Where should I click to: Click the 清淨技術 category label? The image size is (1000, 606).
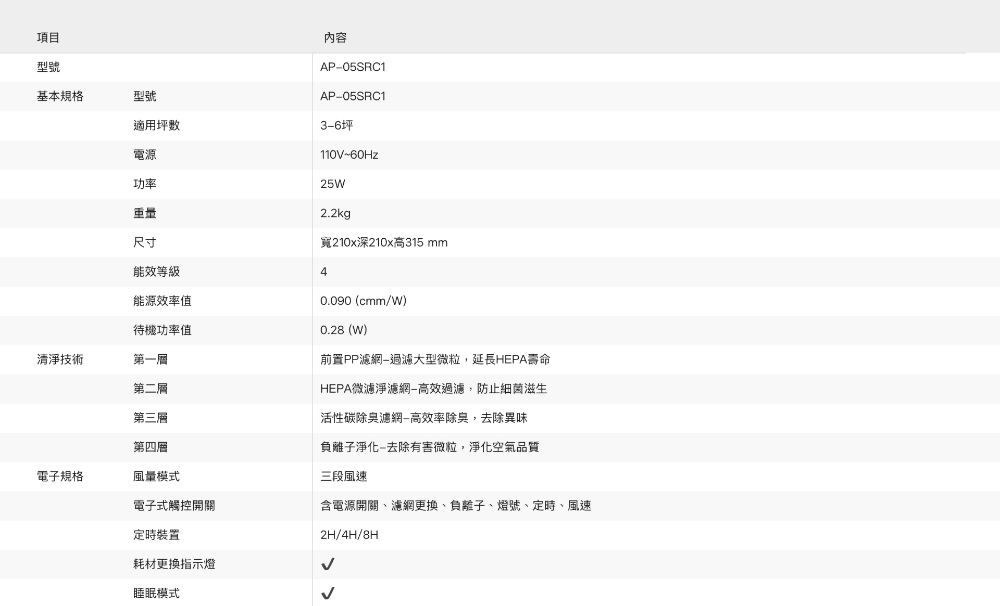tap(60, 359)
